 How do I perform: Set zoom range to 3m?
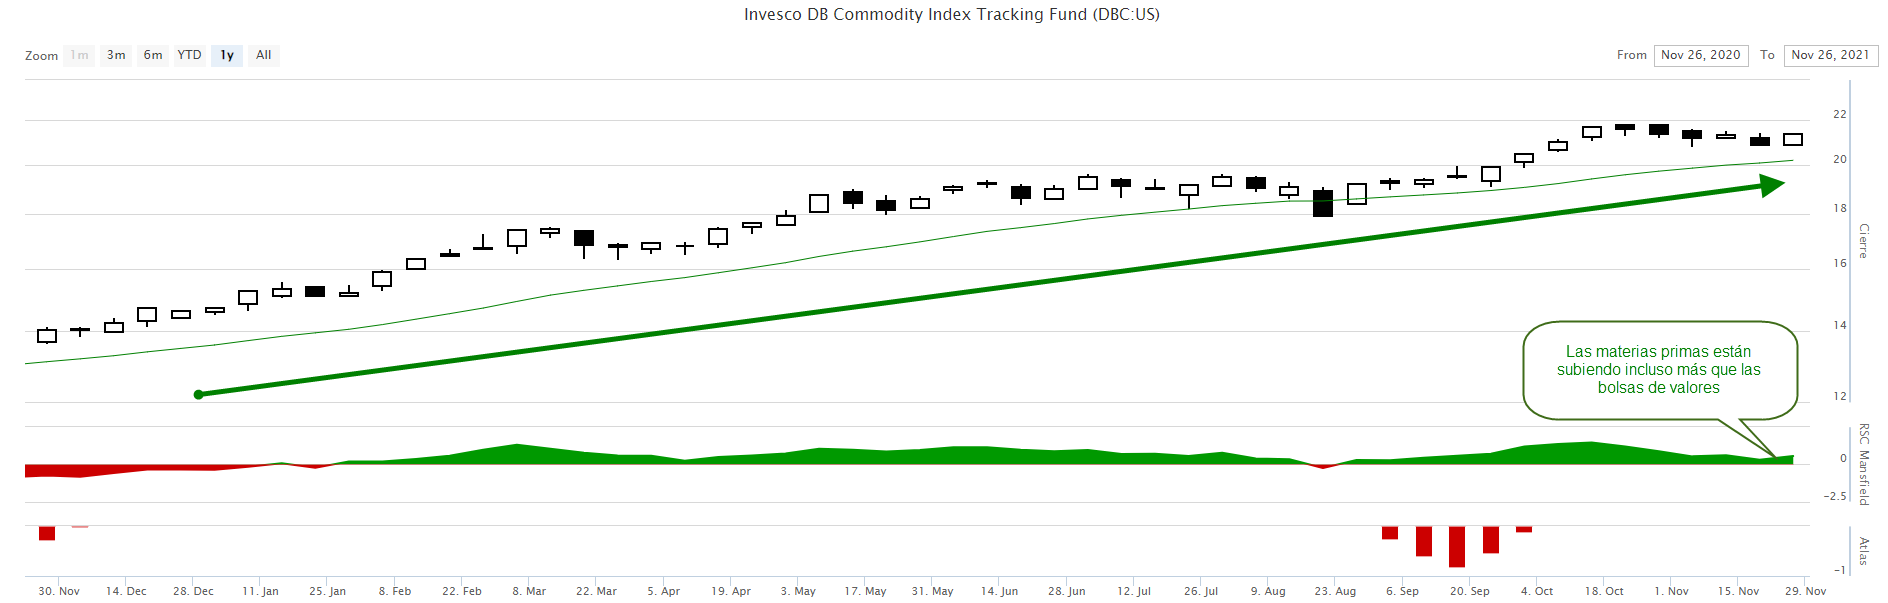116,55
